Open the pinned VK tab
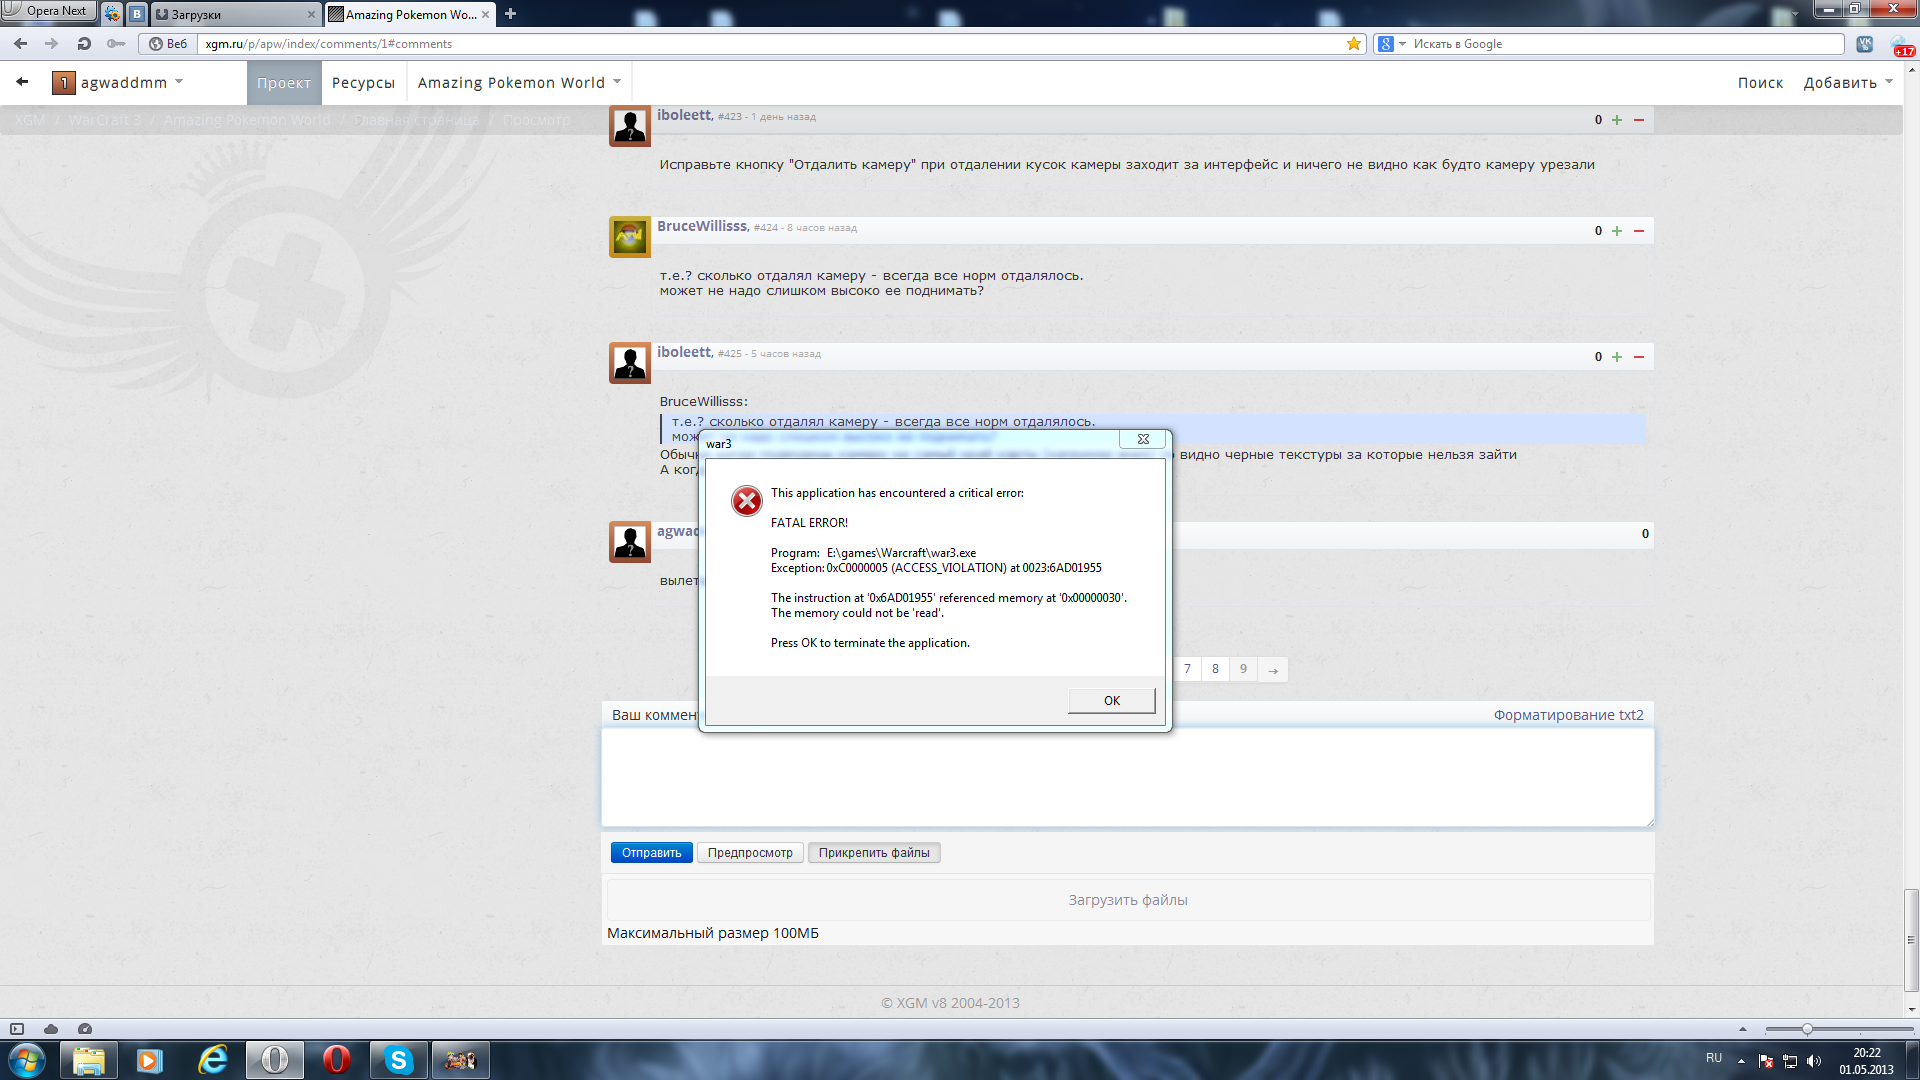 coord(137,14)
